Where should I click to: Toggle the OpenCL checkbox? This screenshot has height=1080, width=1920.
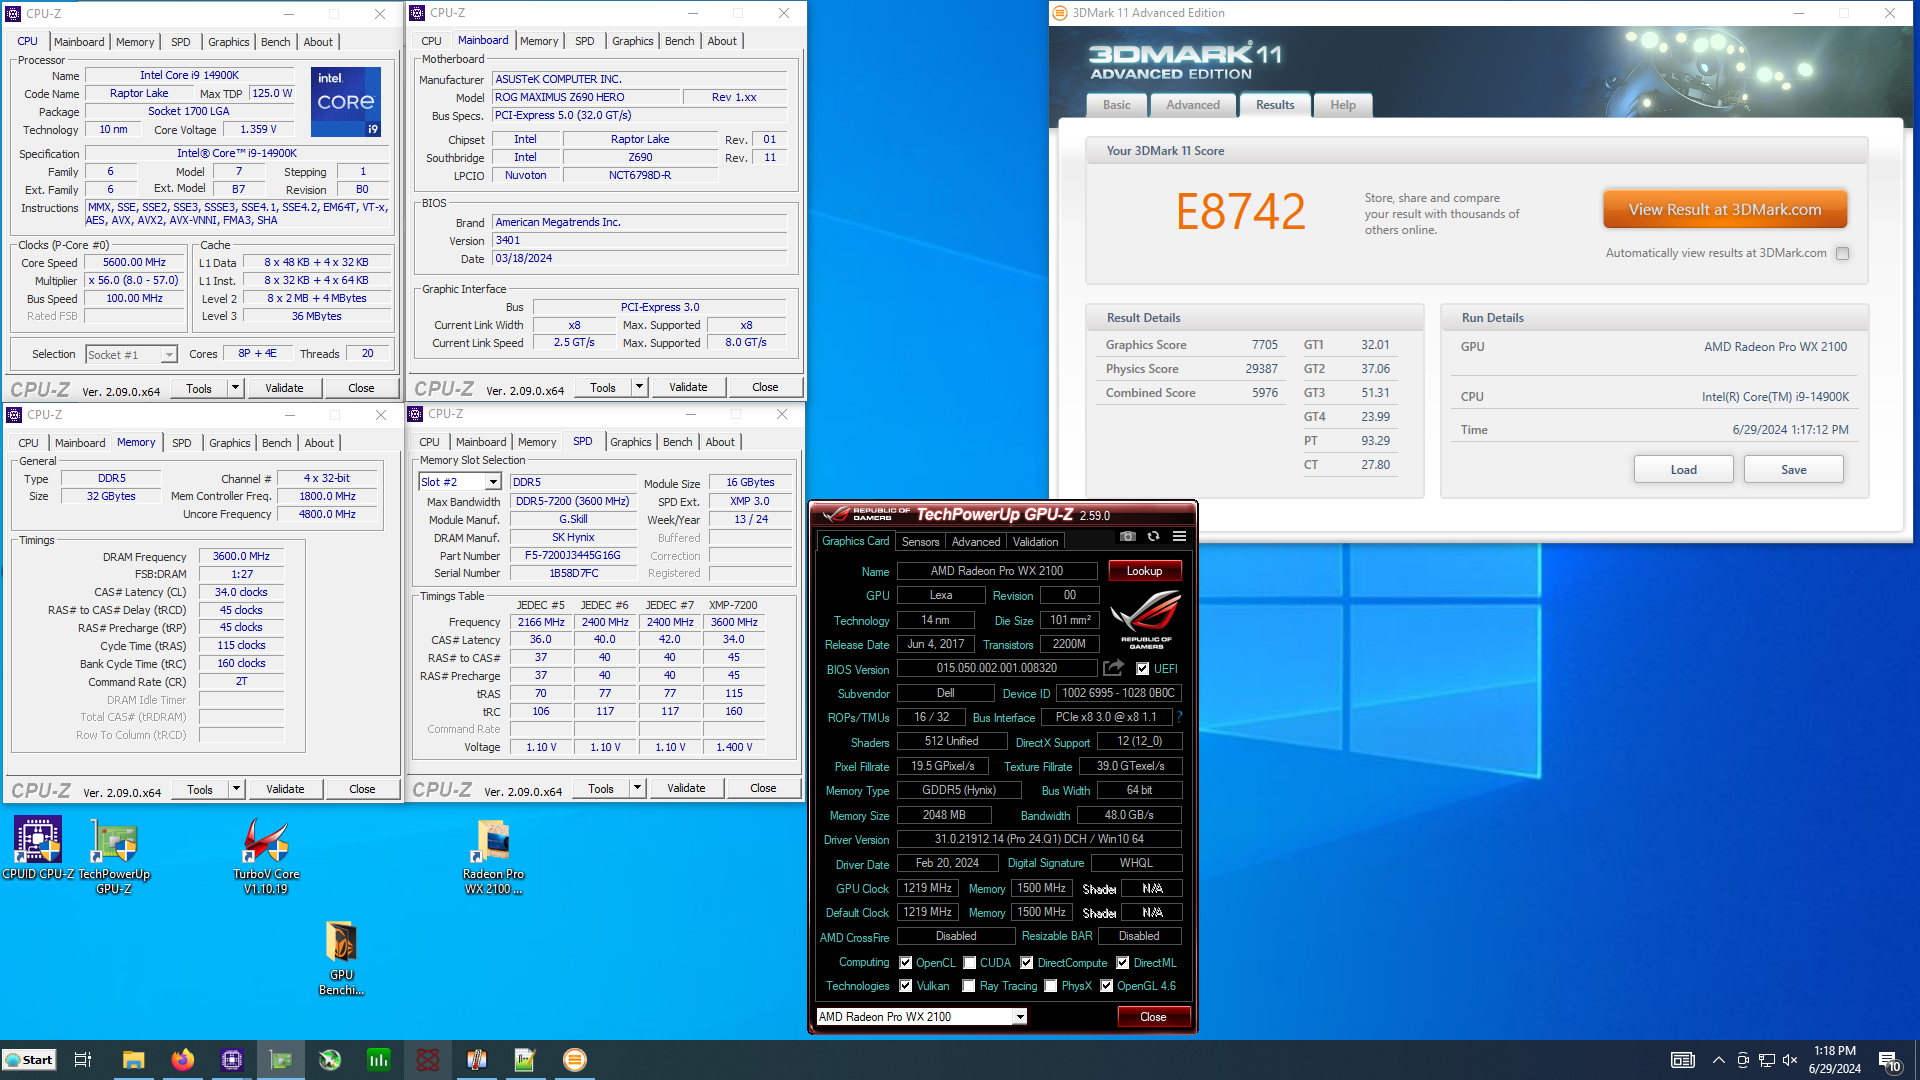(905, 963)
